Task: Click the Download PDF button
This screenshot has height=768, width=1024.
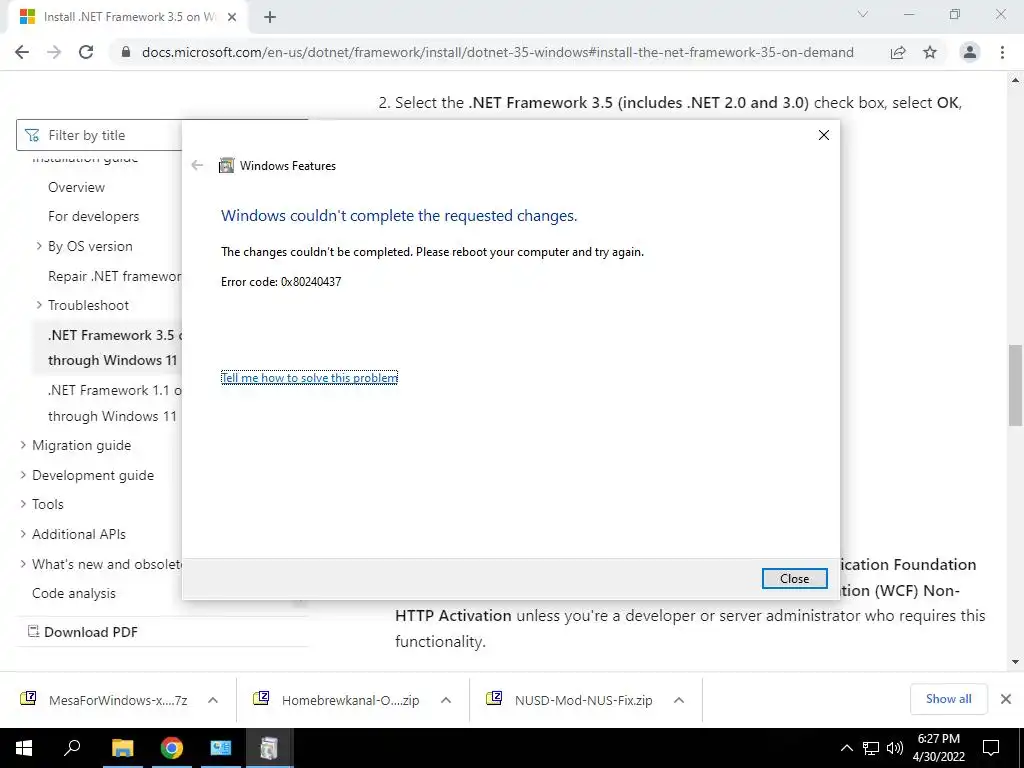Action: click(83, 632)
